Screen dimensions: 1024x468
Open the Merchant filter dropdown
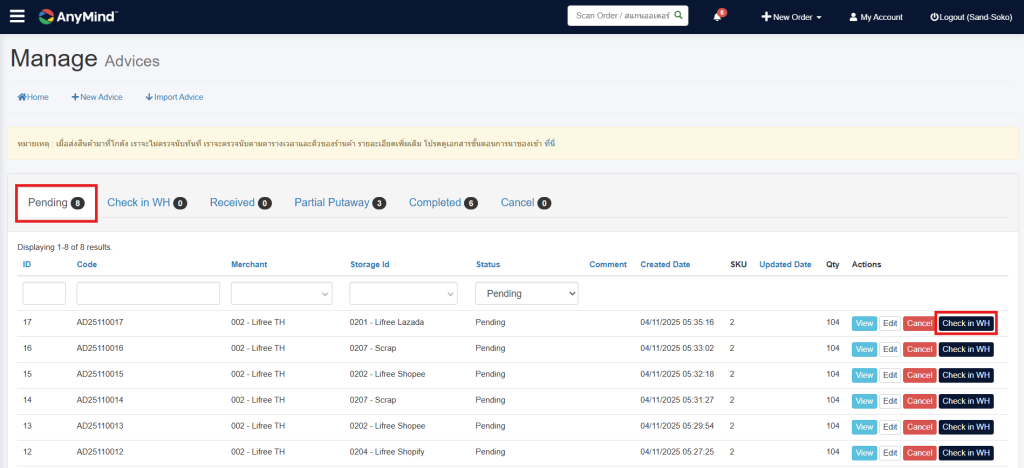pos(281,293)
